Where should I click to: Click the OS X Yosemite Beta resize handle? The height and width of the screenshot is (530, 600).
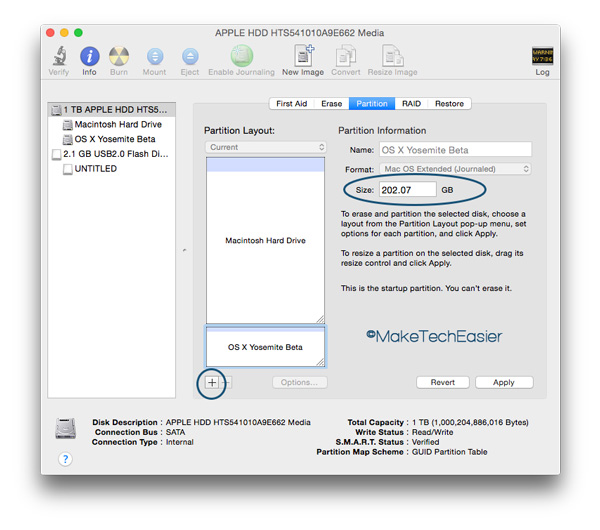tap(321, 362)
